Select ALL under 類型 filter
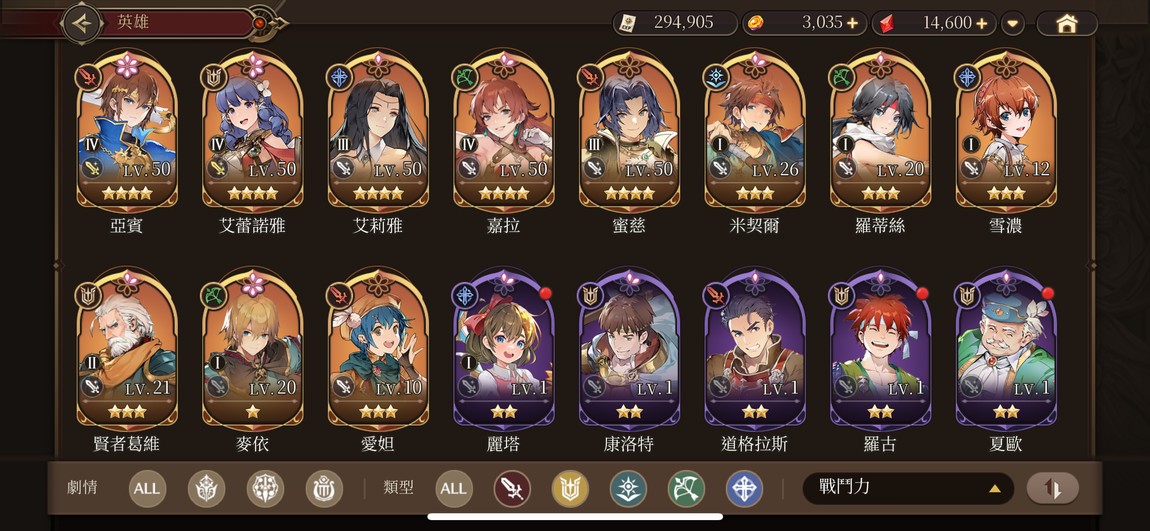The width and height of the screenshot is (1150, 531). [x=453, y=488]
